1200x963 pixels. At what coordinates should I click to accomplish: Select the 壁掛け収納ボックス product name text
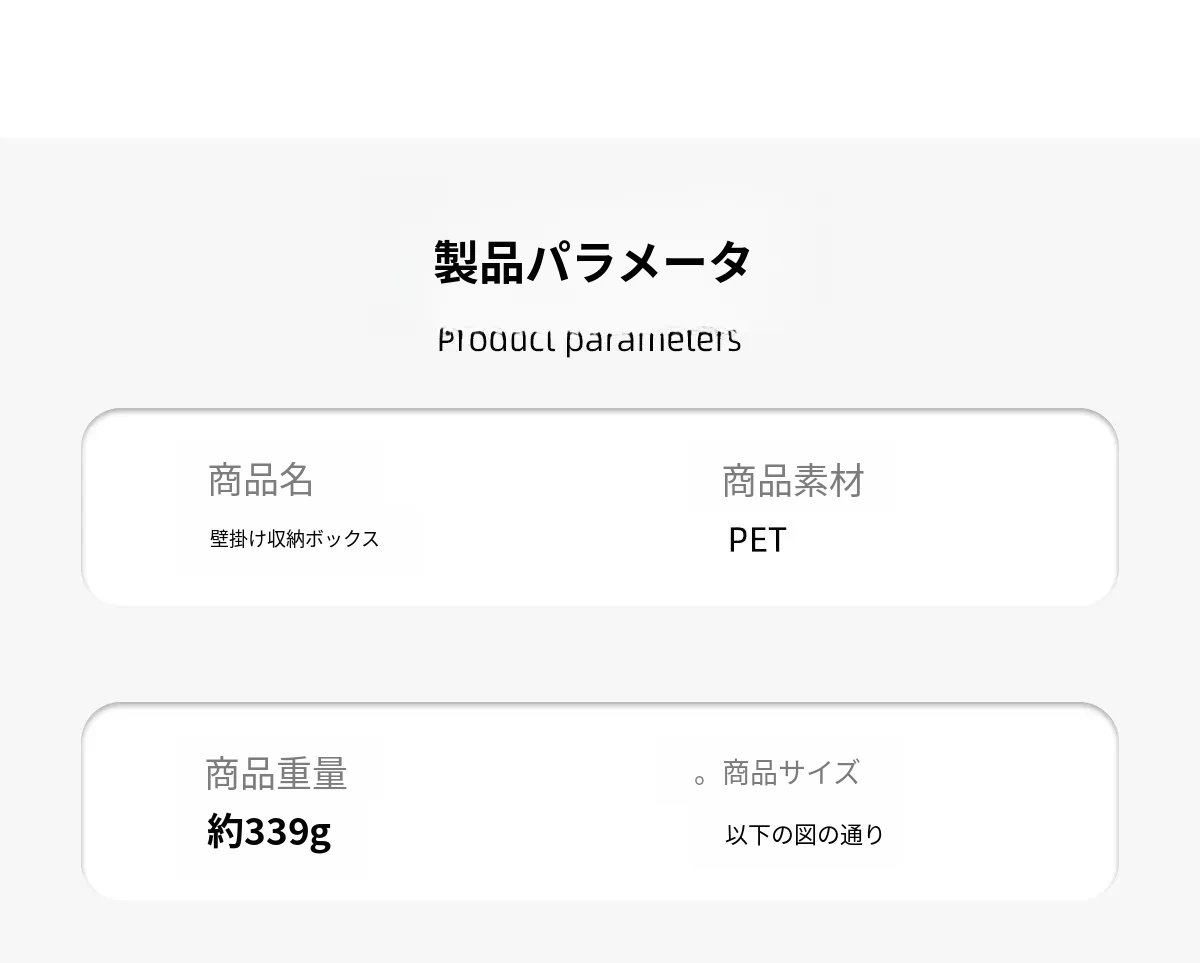pos(294,539)
